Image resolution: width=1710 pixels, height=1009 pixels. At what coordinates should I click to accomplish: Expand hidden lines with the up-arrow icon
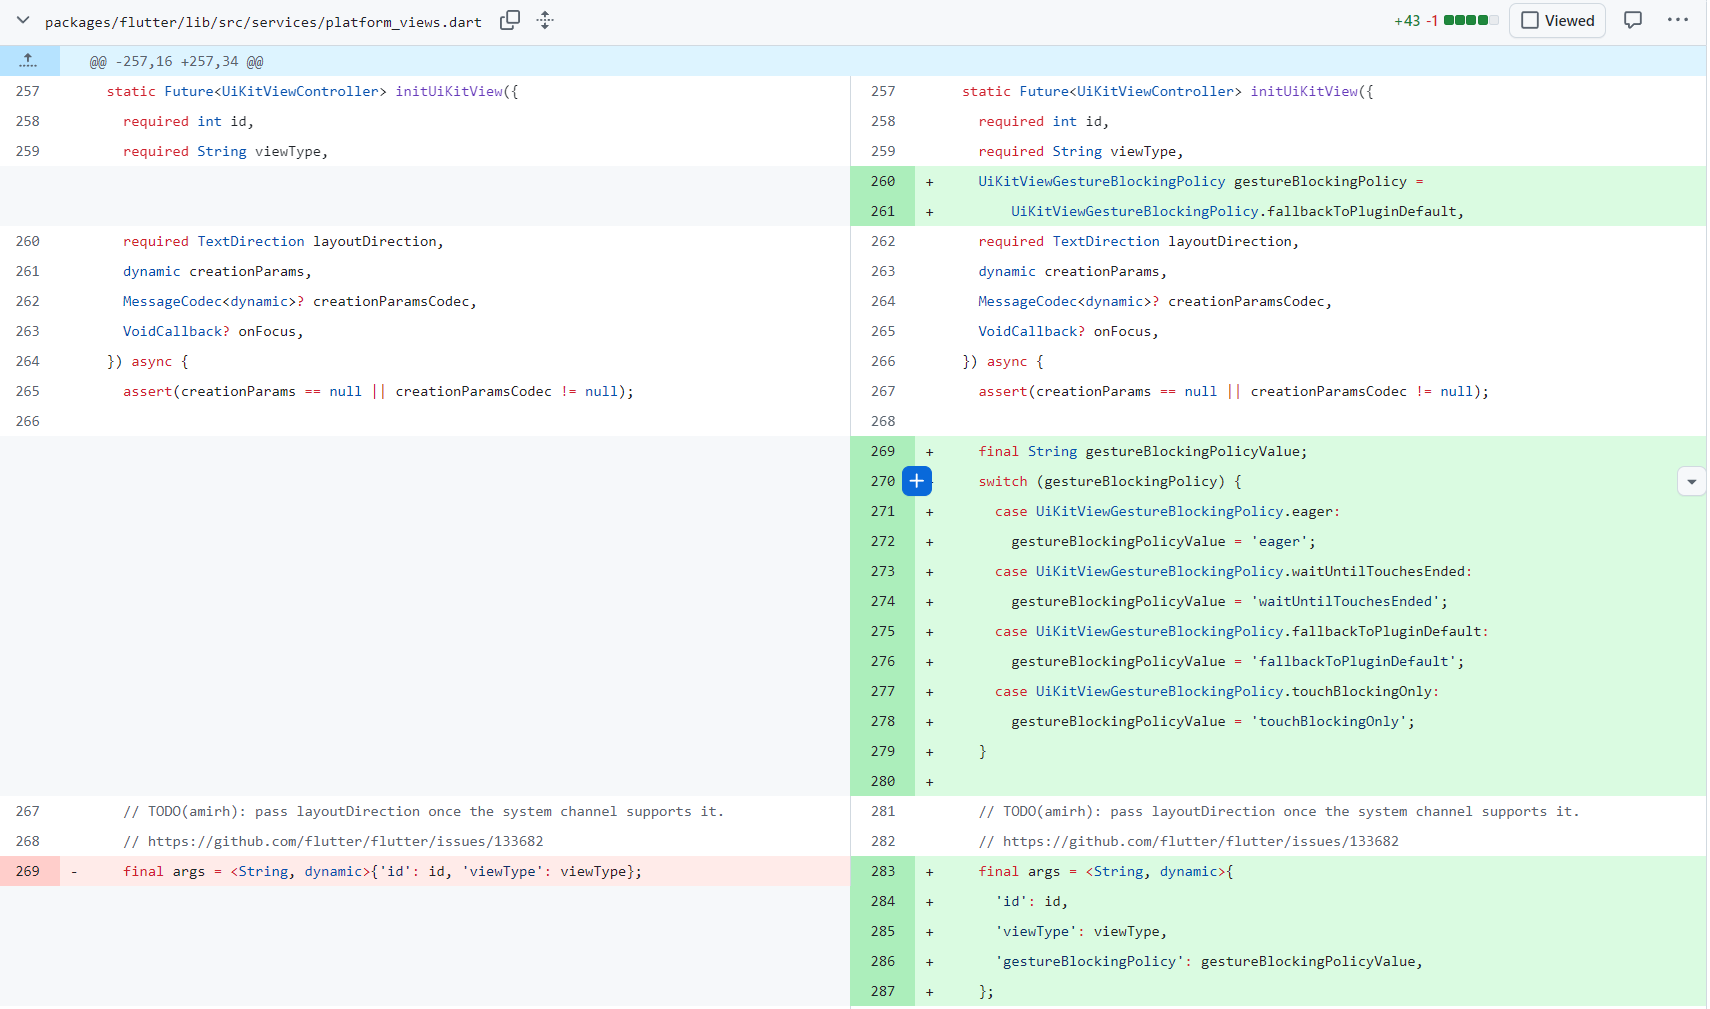click(29, 60)
